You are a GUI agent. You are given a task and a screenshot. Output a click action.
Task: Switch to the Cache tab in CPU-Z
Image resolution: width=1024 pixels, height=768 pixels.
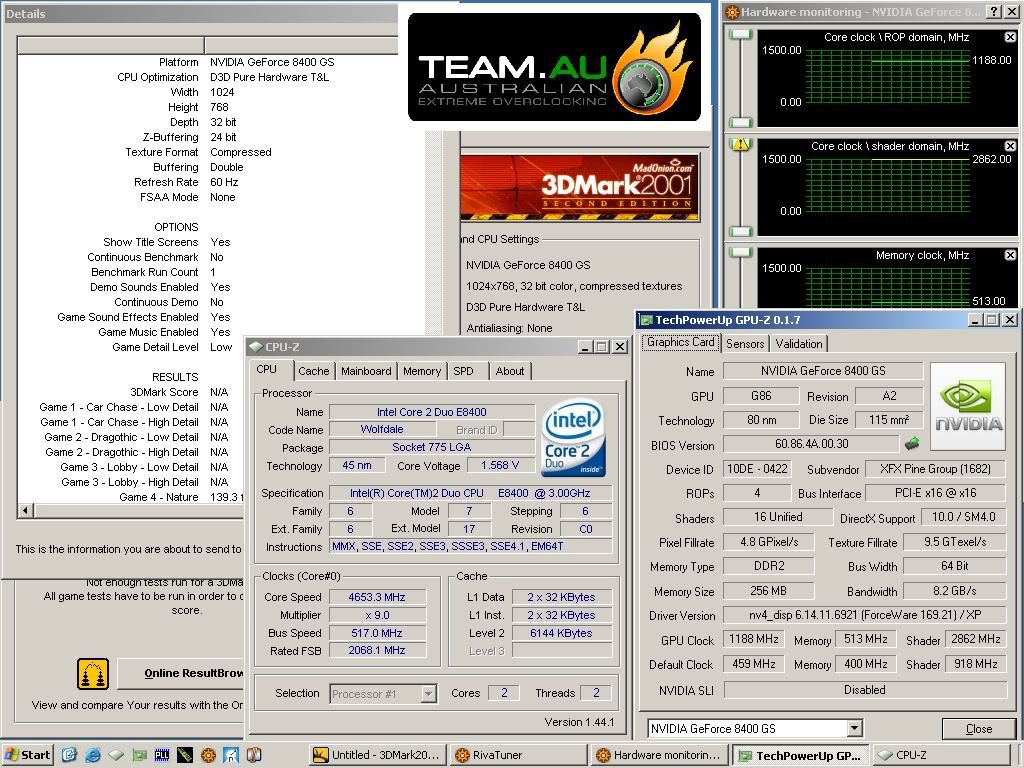313,371
